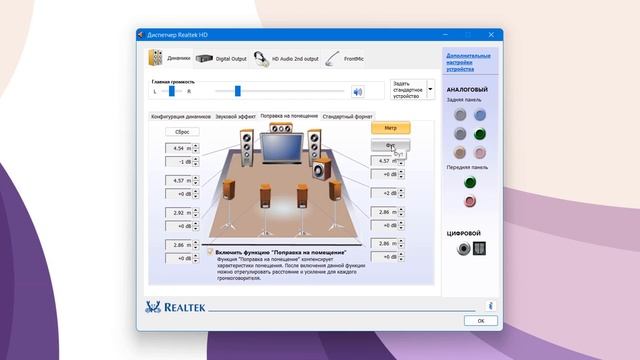Click the L/R balance slider handle
The height and width of the screenshot is (360, 640).
point(172,91)
